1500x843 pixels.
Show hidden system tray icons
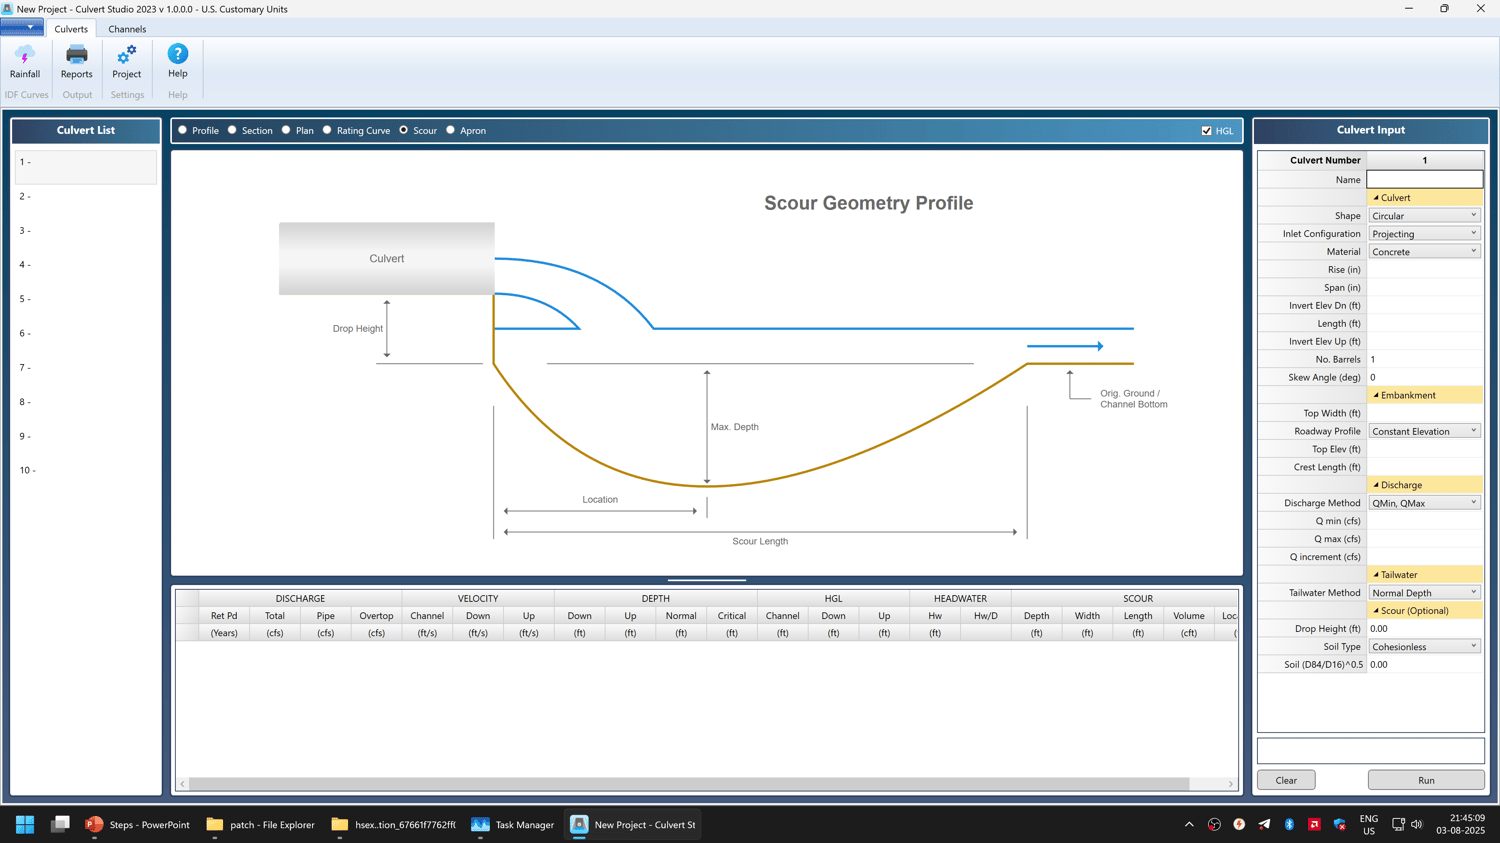tap(1189, 825)
